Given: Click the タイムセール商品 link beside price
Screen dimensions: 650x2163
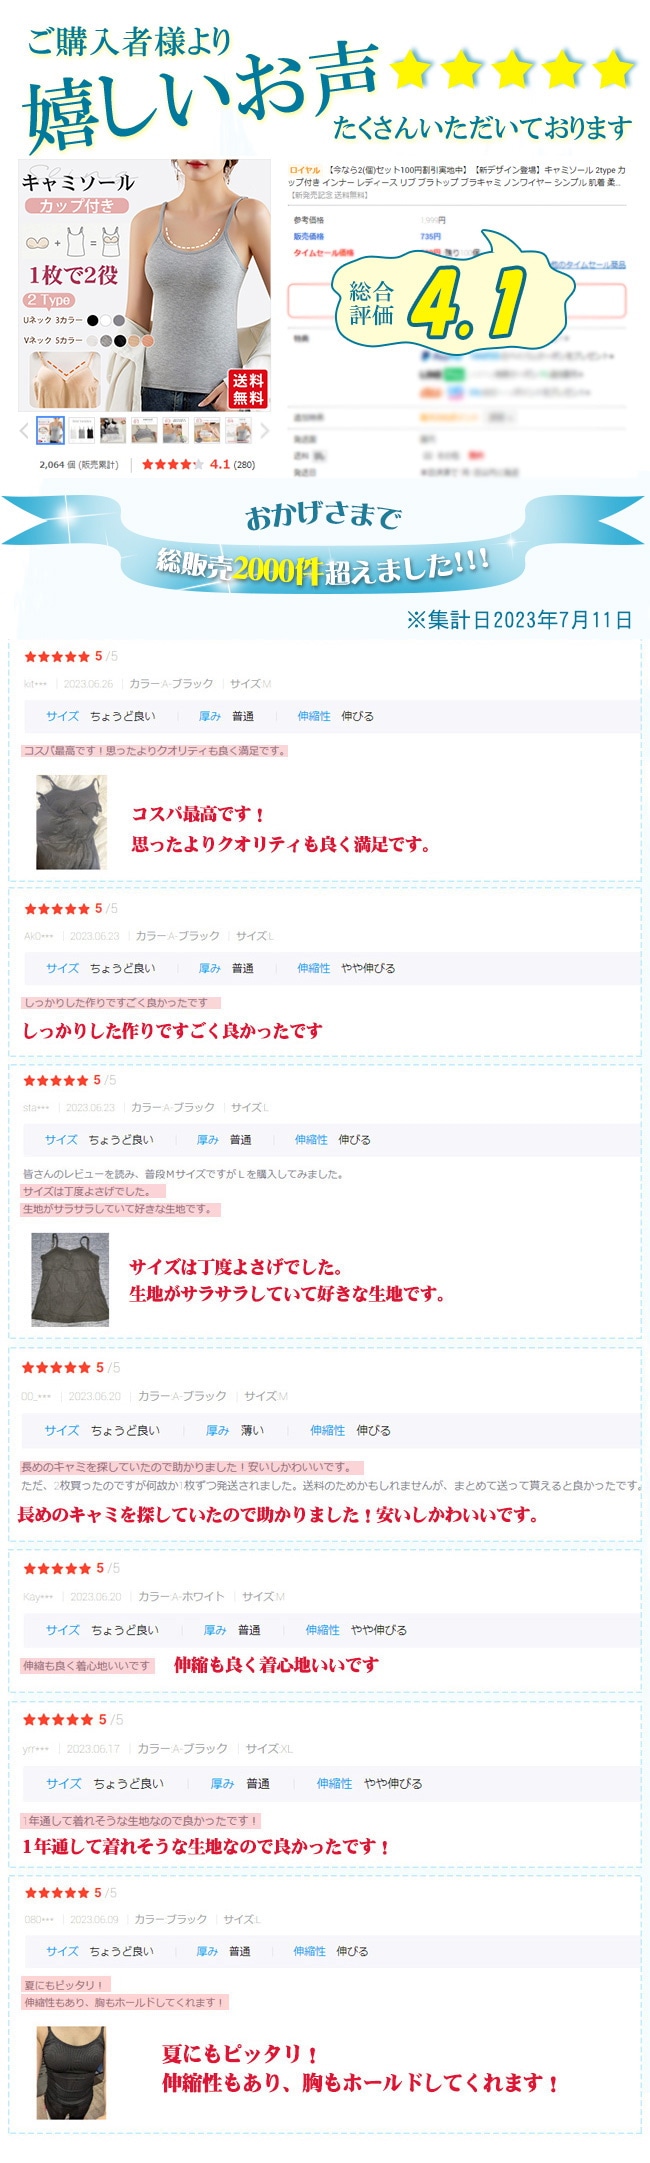Looking at the screenshot, I should pos(588,265).
